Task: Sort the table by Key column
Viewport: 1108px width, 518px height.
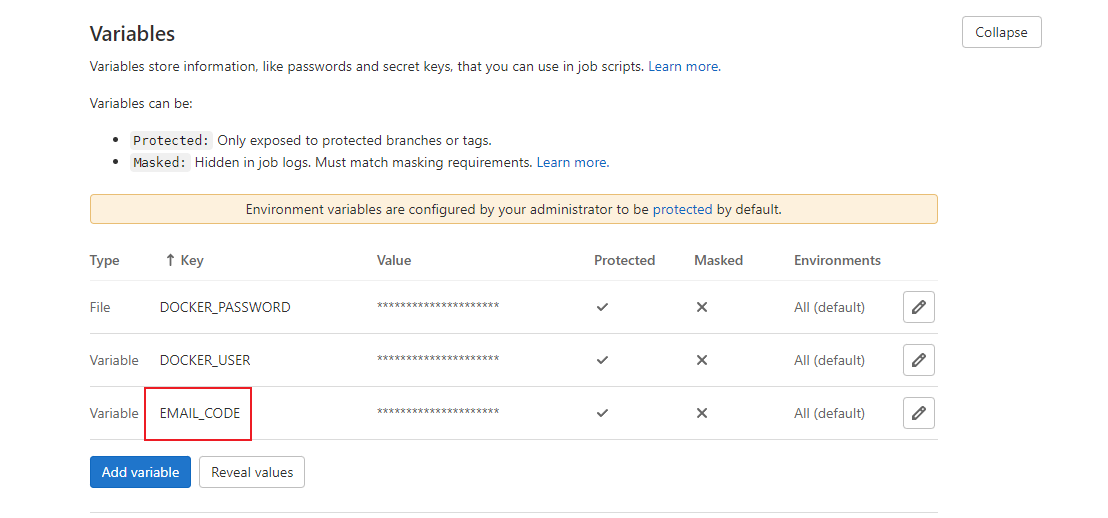Action: [184, 260]
